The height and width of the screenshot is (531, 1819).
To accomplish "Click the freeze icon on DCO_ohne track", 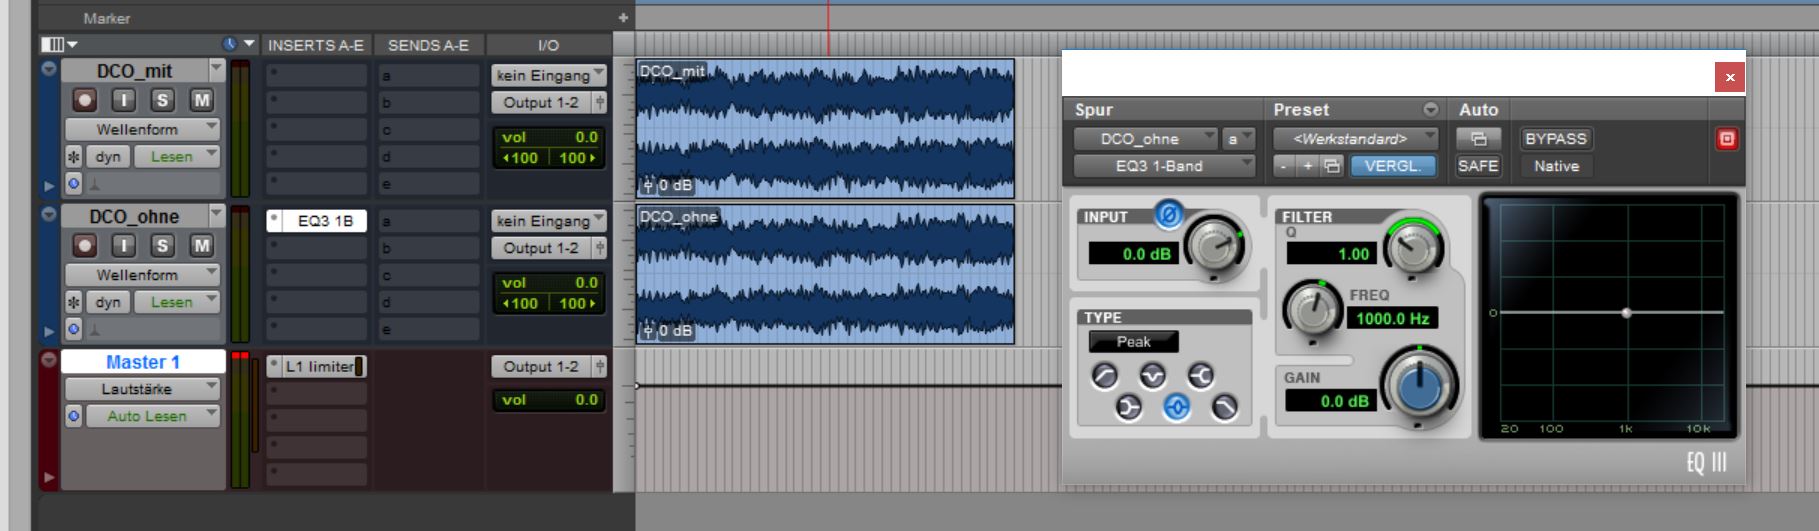I will click(x=74, y=302).
